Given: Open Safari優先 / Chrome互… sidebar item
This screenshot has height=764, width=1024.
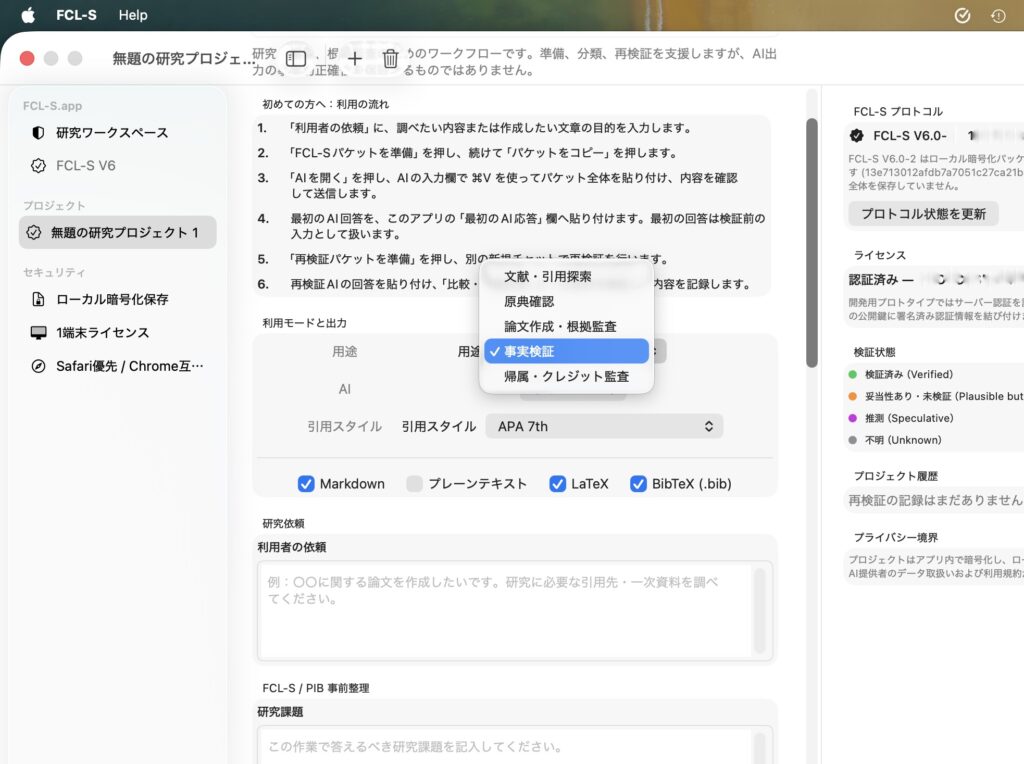Looking at the screenshot, I should (x=118, y=366).
